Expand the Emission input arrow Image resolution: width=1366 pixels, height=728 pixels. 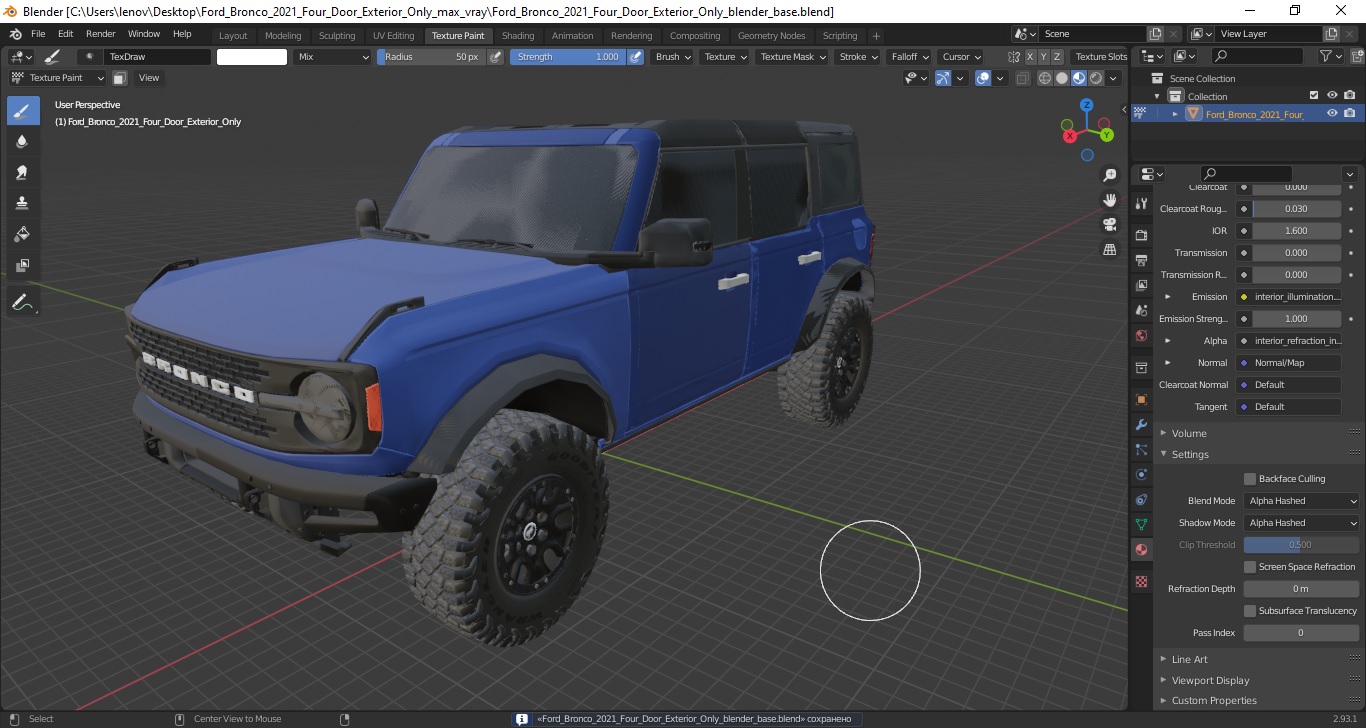(1167, 297)
